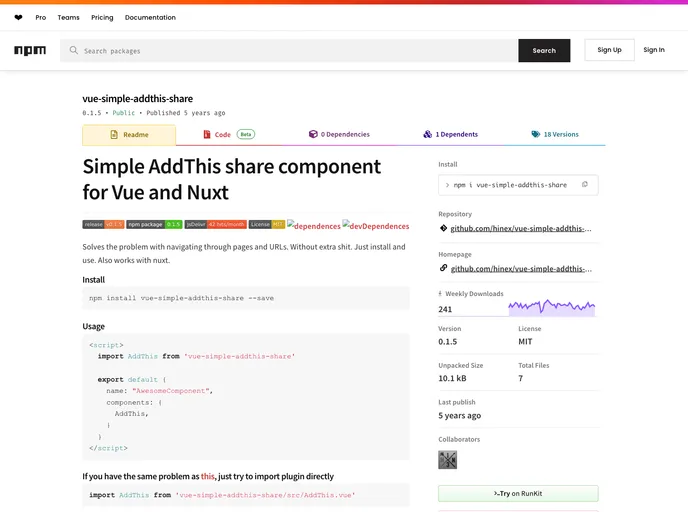This screenshot has width=688, height=512.
Task: Click the black Search button
Action: point(544,50)
